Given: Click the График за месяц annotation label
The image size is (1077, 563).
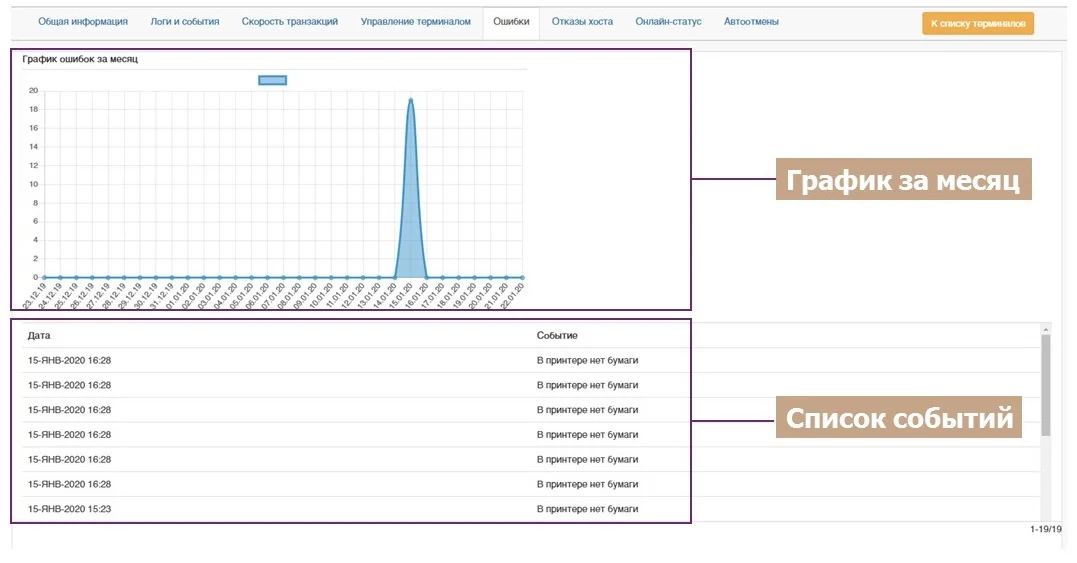Looking at the screenshot, I should point(903,181).
